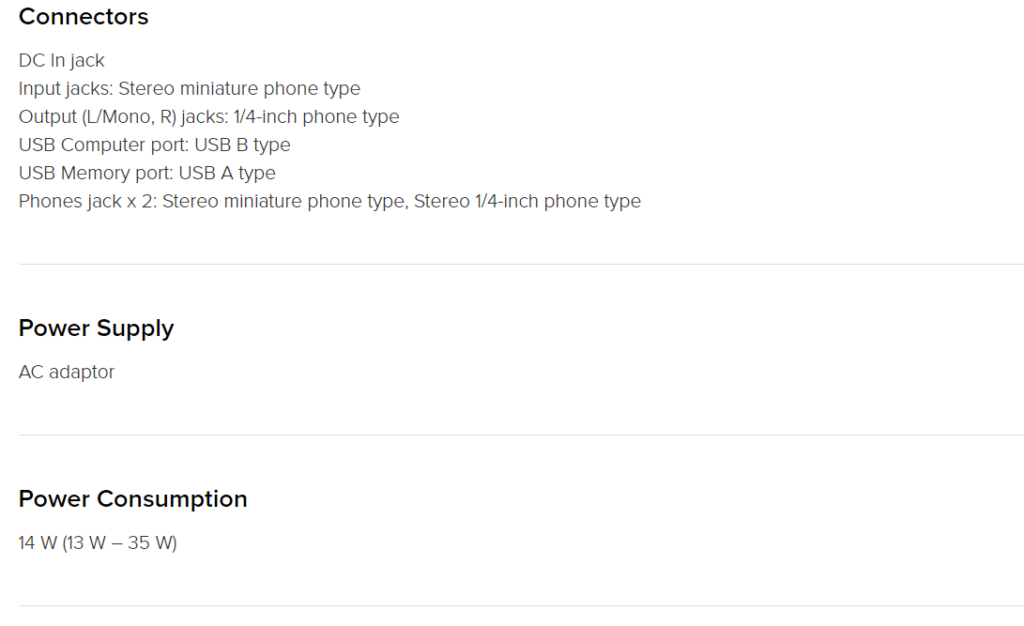The width and height of the screenshot is (1024, 626).
Task: Click the divider line below Power Supply section
Action: [x=521, y=435]
